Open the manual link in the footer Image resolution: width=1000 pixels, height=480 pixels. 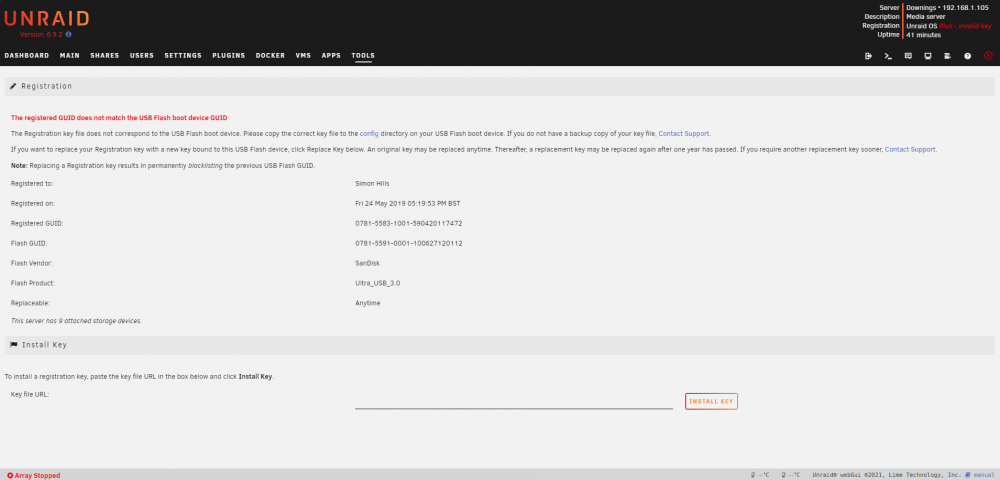[x=983, y=476]
